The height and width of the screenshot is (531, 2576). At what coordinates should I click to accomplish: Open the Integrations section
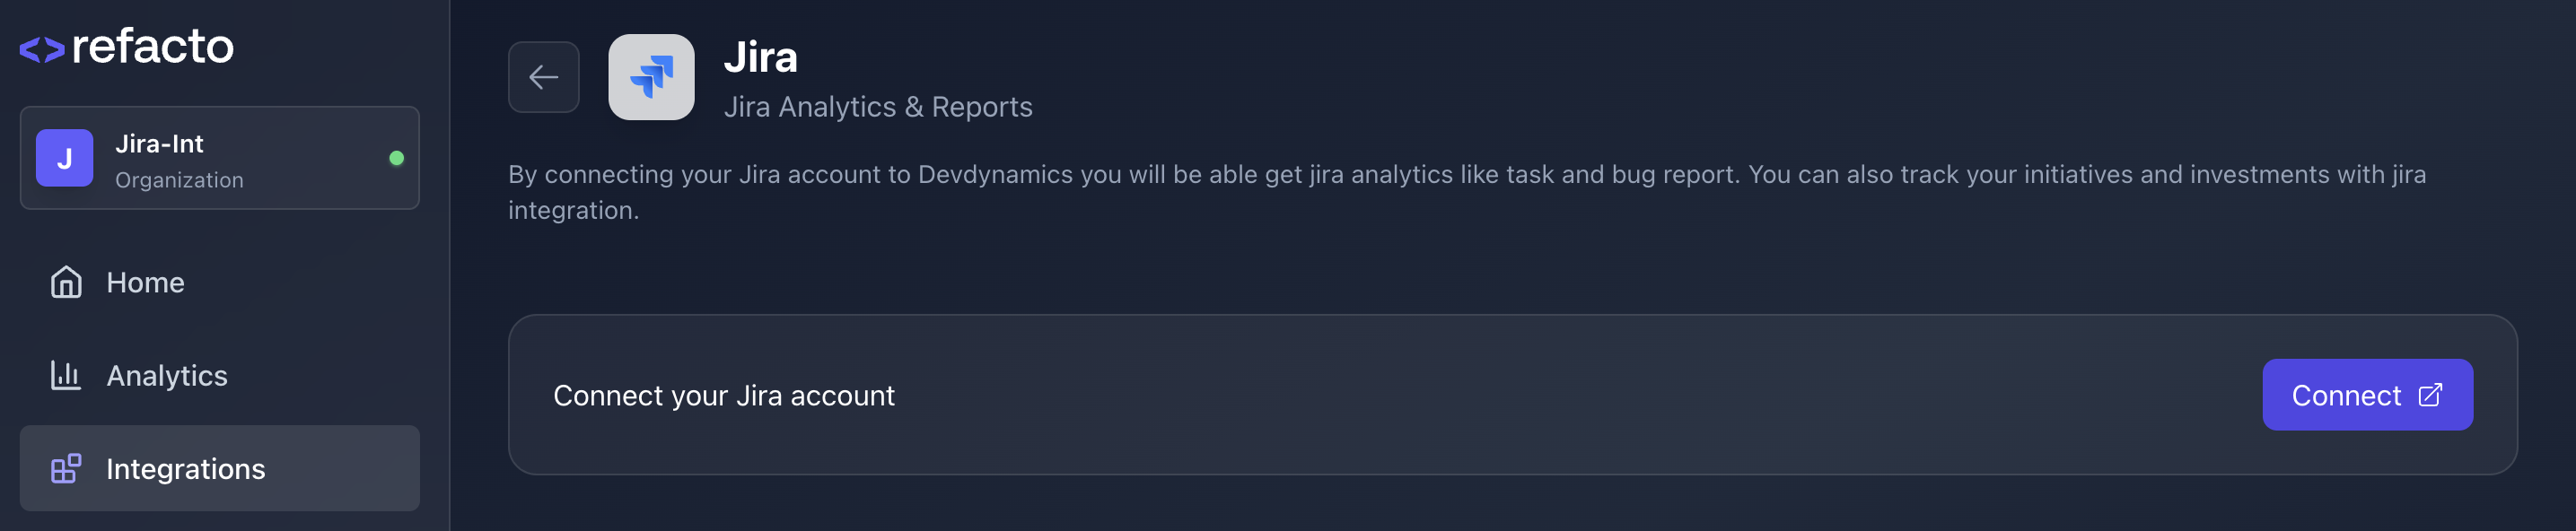click(186, 468)
